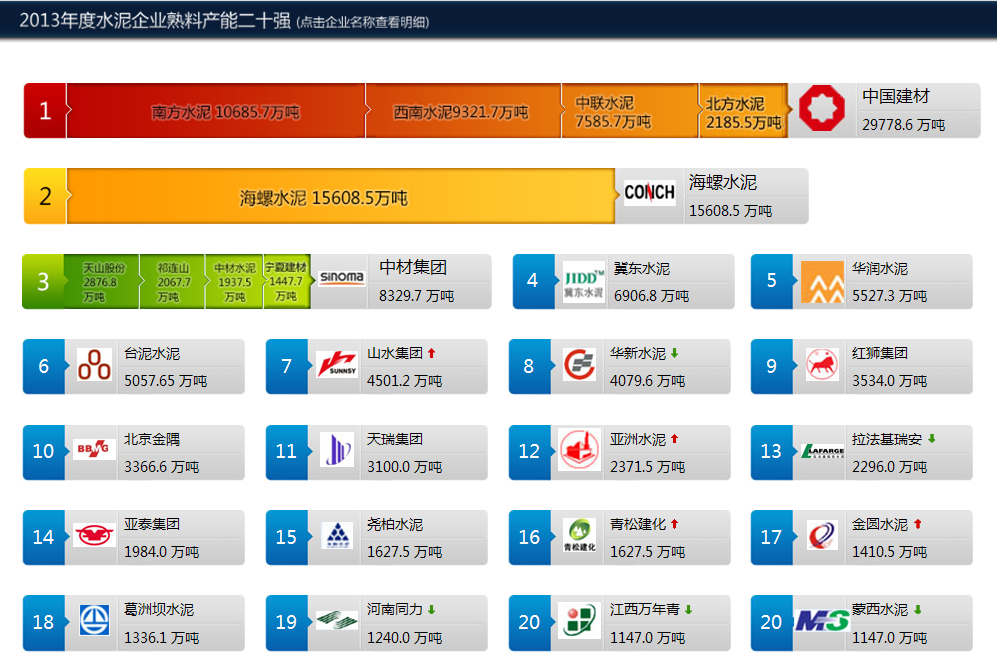
Task: Click the green down arrow beside 拉法基瑞安
Action: click(932, 439)
